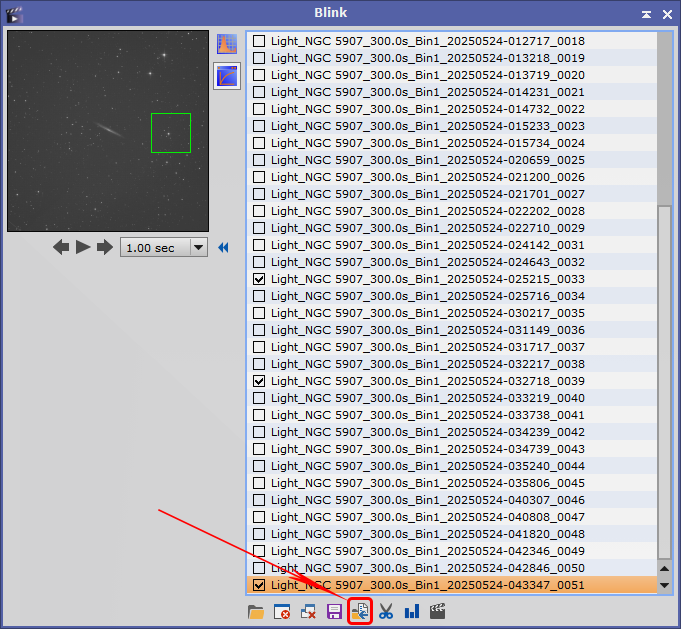Check the box for file ending _0042

259,432
